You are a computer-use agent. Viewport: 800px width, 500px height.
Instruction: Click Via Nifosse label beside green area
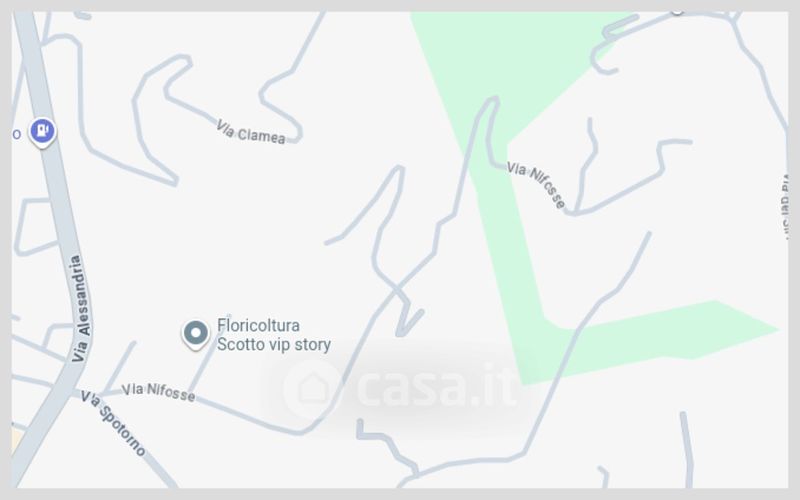pos(537,184)
